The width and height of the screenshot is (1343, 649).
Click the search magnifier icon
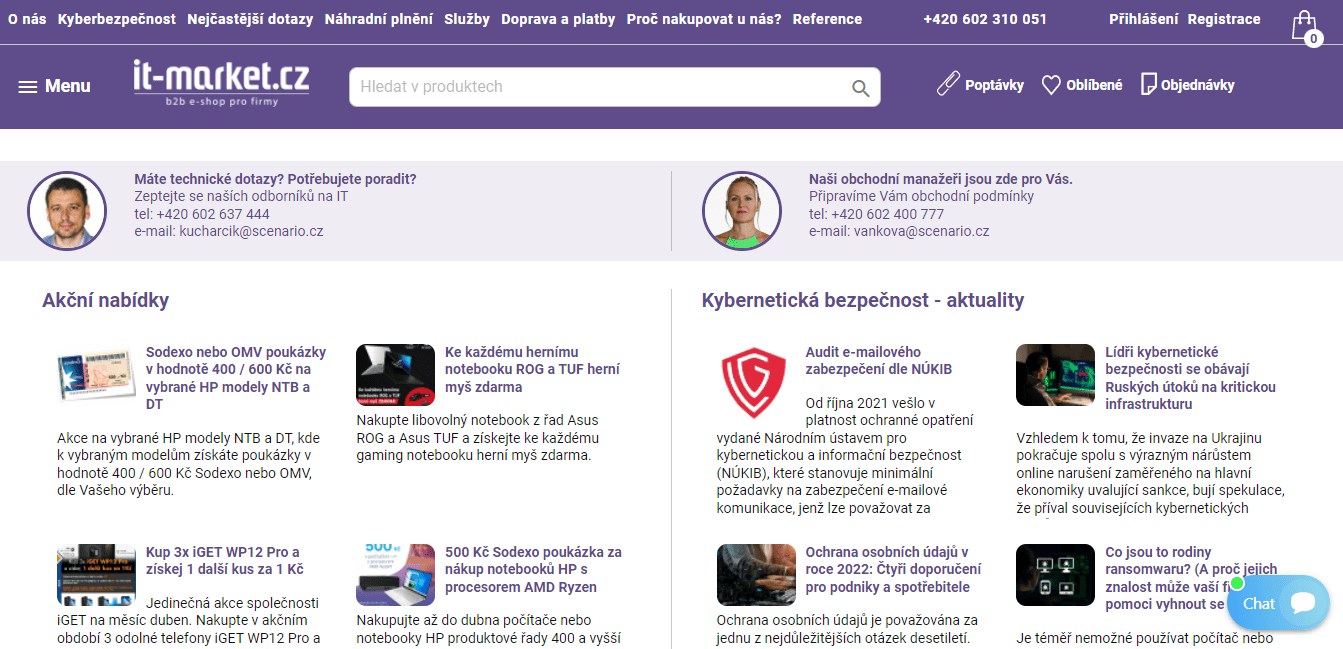point(860,88)
